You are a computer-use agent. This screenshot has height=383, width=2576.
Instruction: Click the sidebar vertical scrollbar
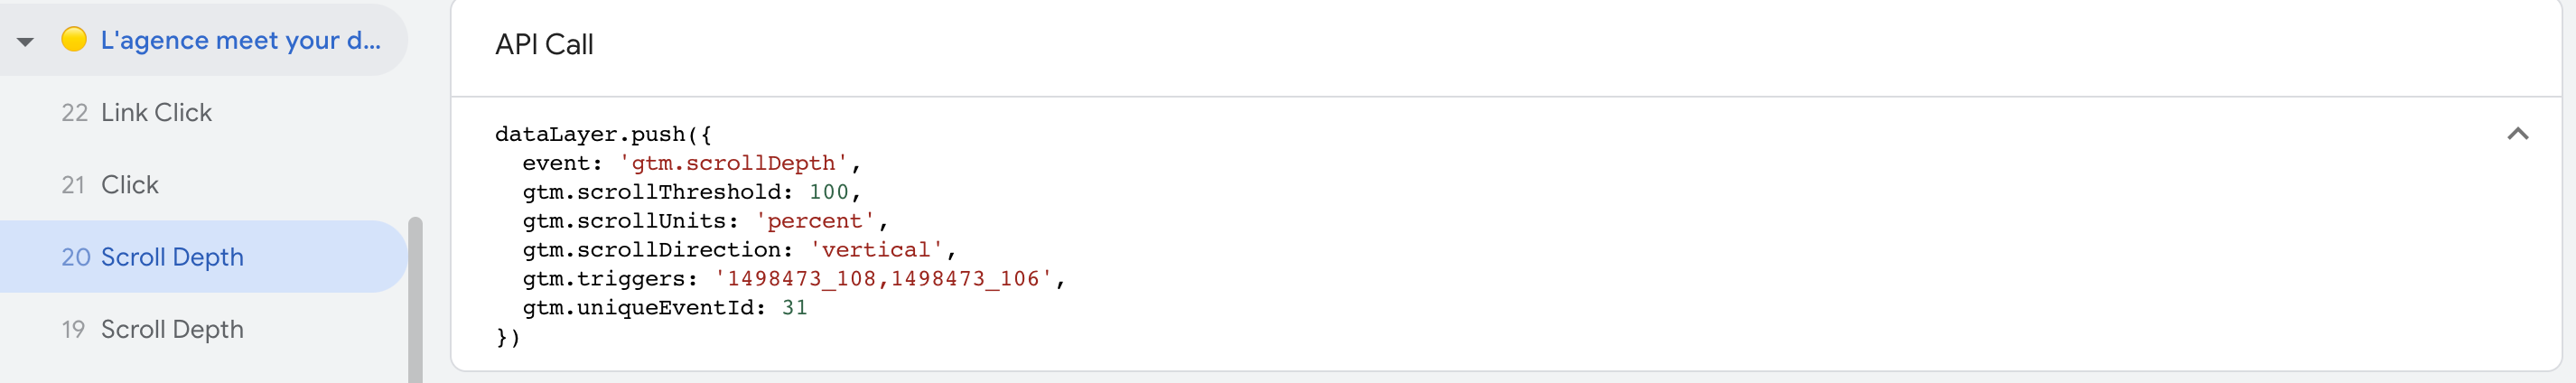click(415, 300)
